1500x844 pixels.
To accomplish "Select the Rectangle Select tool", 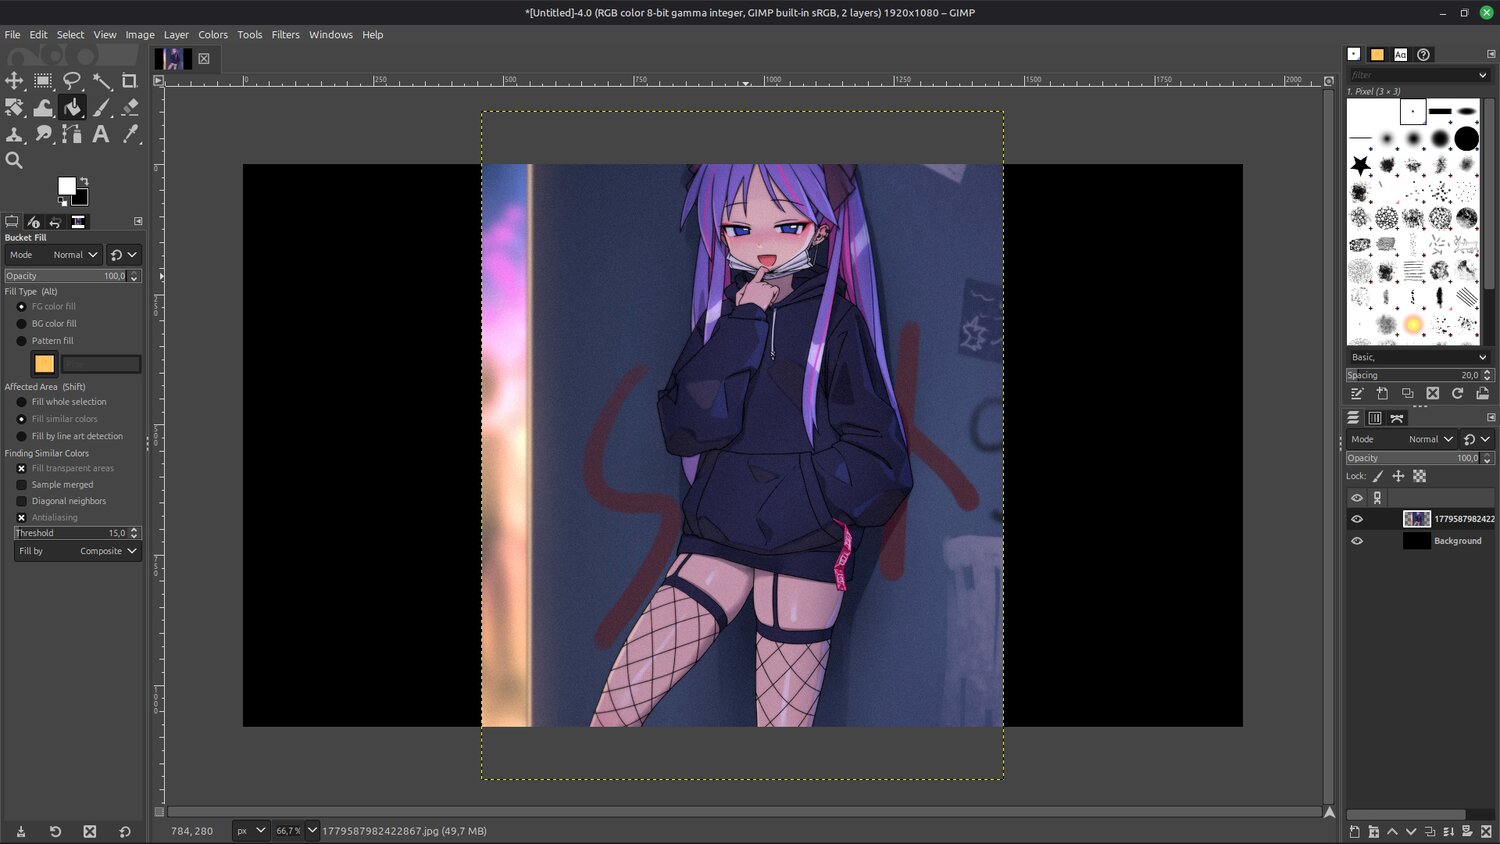I will tap(43, 81).
